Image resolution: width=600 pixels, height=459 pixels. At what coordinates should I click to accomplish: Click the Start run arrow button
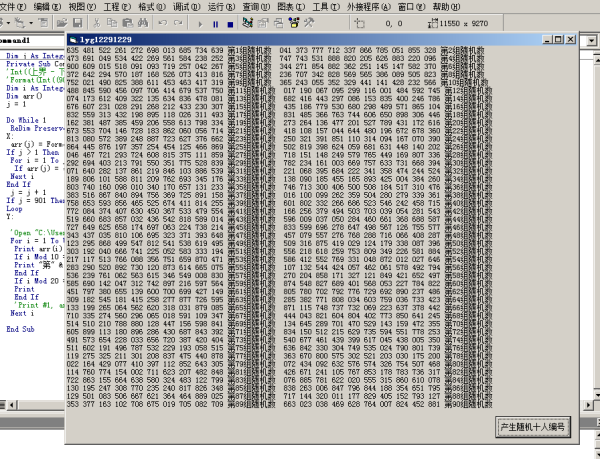(200, 24)
